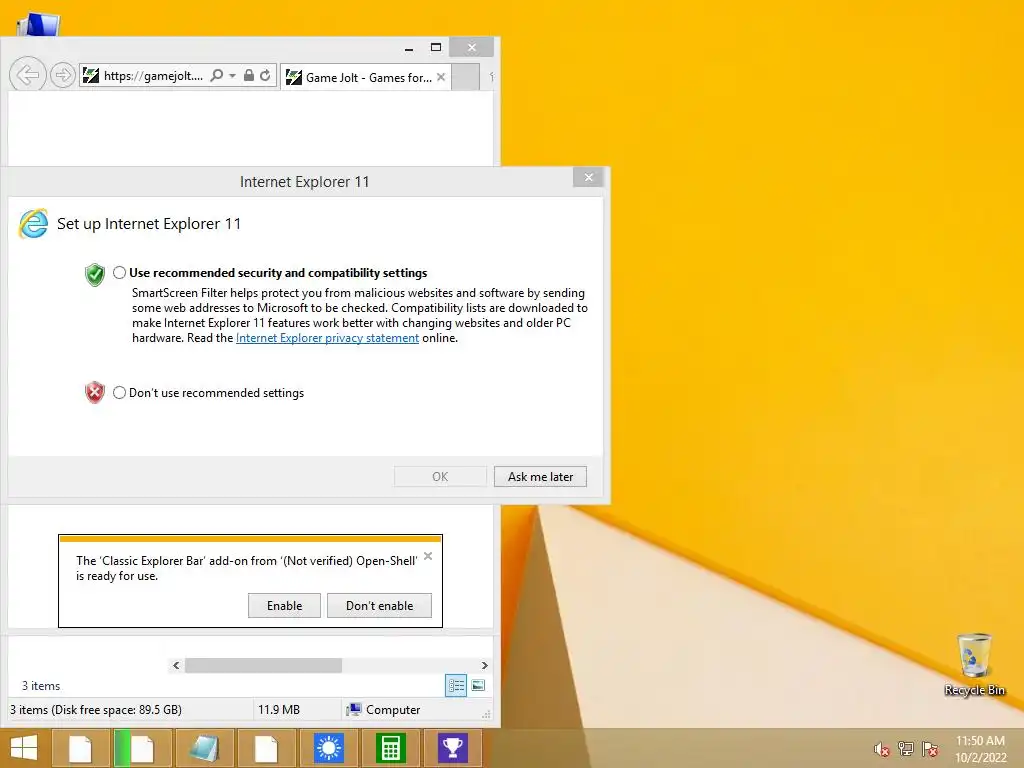The height and width of the screenshot is (768, 1024).
Task: Click the Refresh icon in address bar
Action: click(265, 76)
